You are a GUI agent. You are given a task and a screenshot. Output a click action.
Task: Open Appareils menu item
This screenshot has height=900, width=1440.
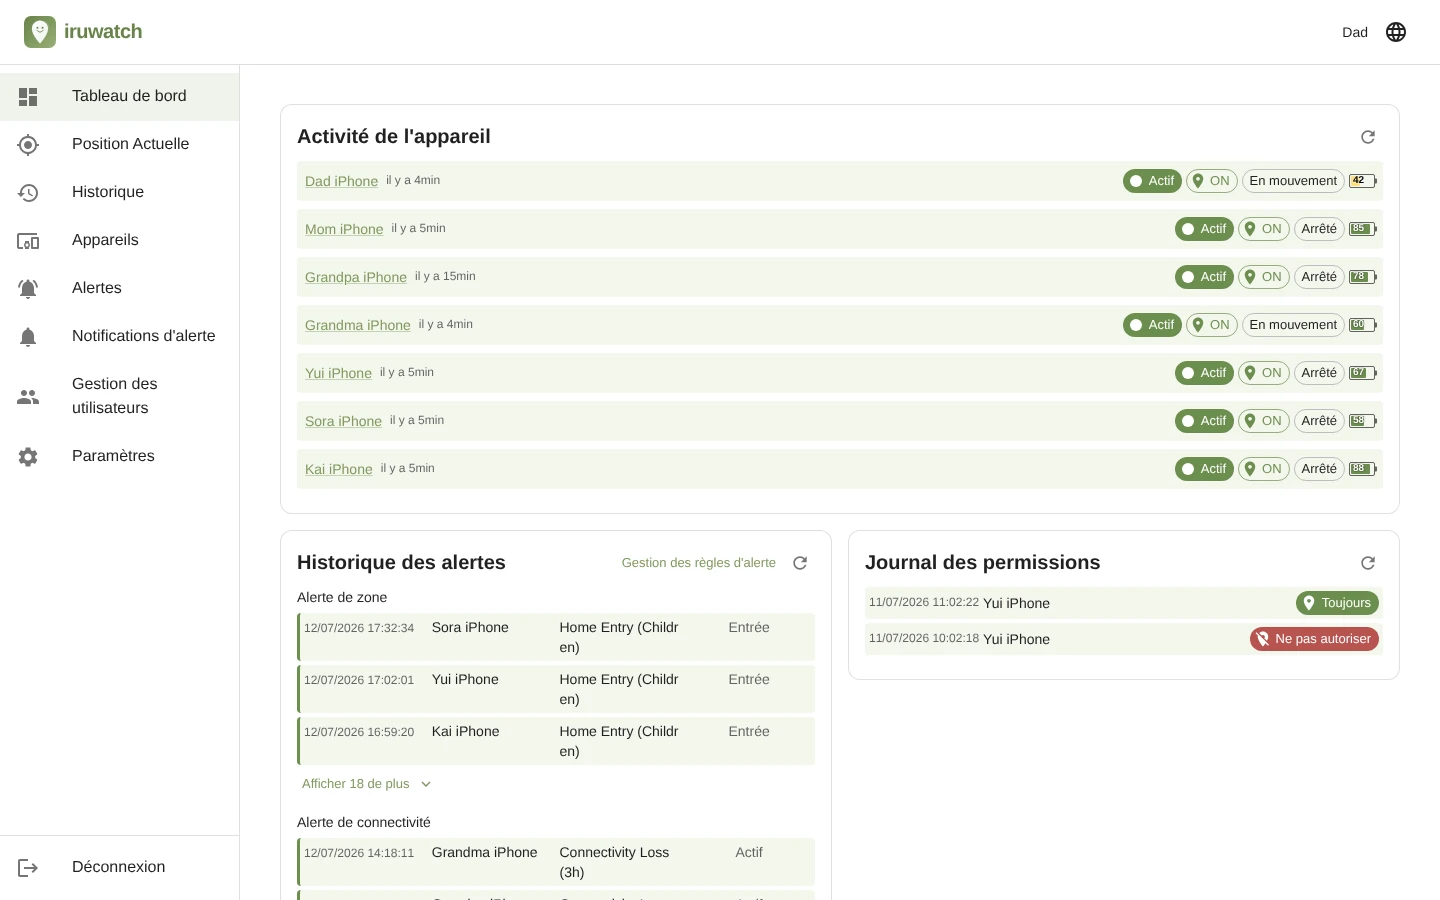click(x=120, y=240)
